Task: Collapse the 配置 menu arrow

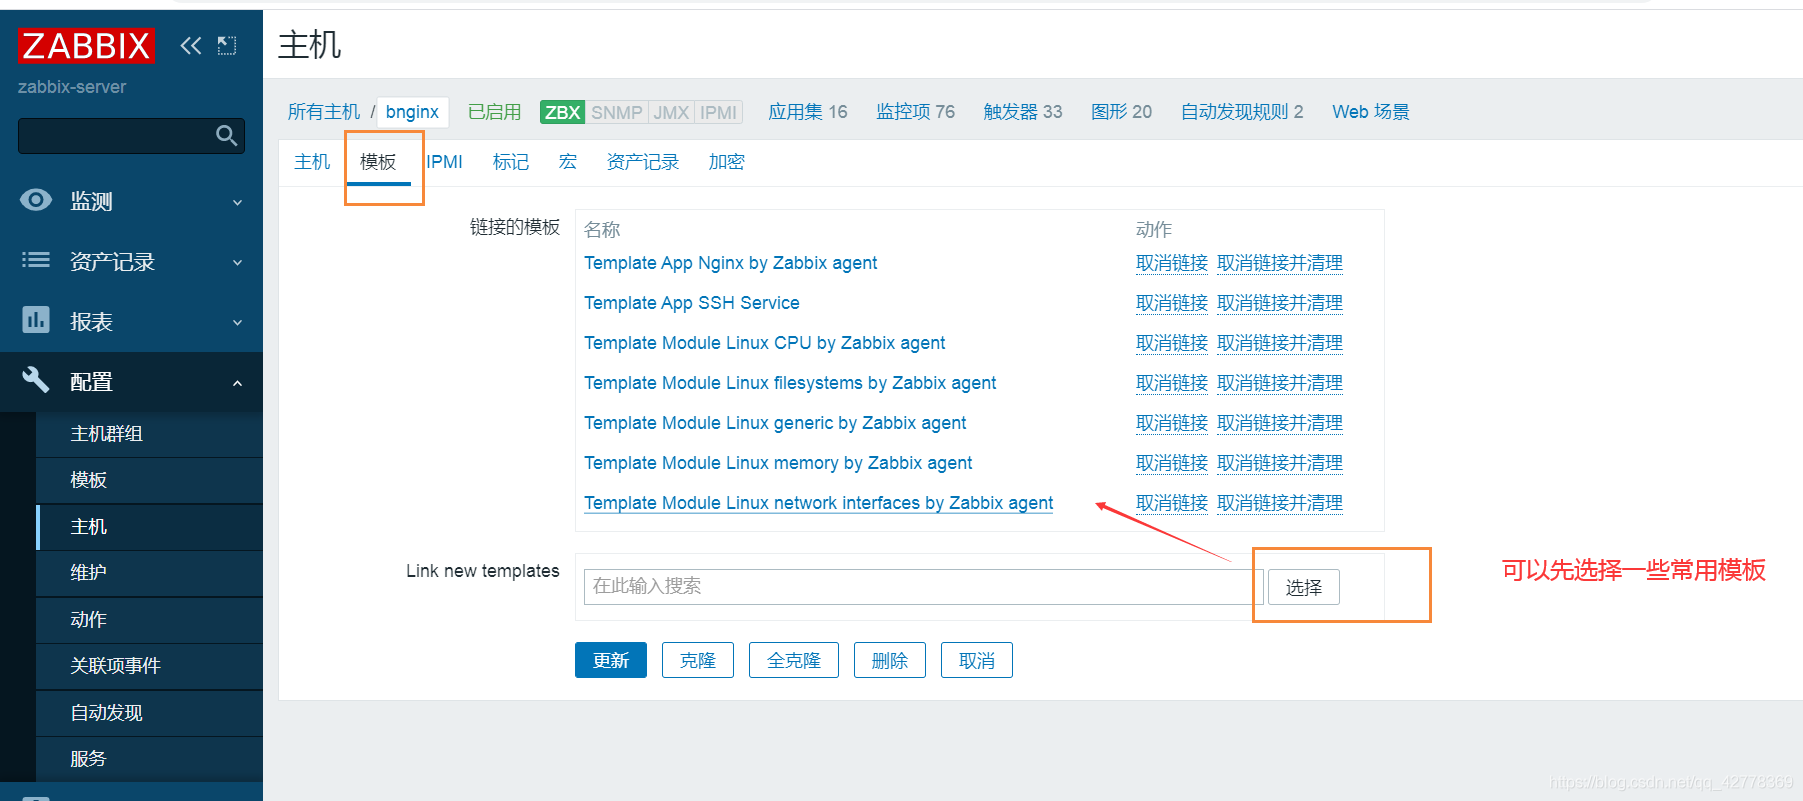Action: (x=237, y=383)
